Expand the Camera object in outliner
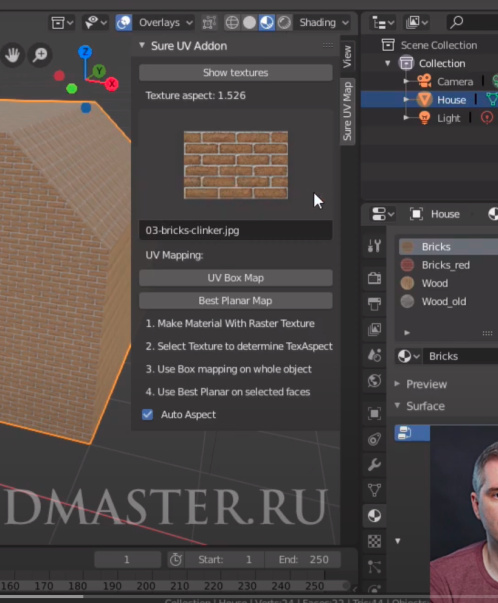The image size is (498, 603). 406,82
